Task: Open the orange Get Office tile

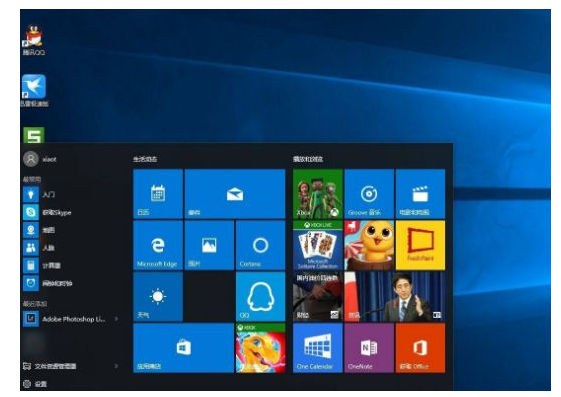Action: 420,348
